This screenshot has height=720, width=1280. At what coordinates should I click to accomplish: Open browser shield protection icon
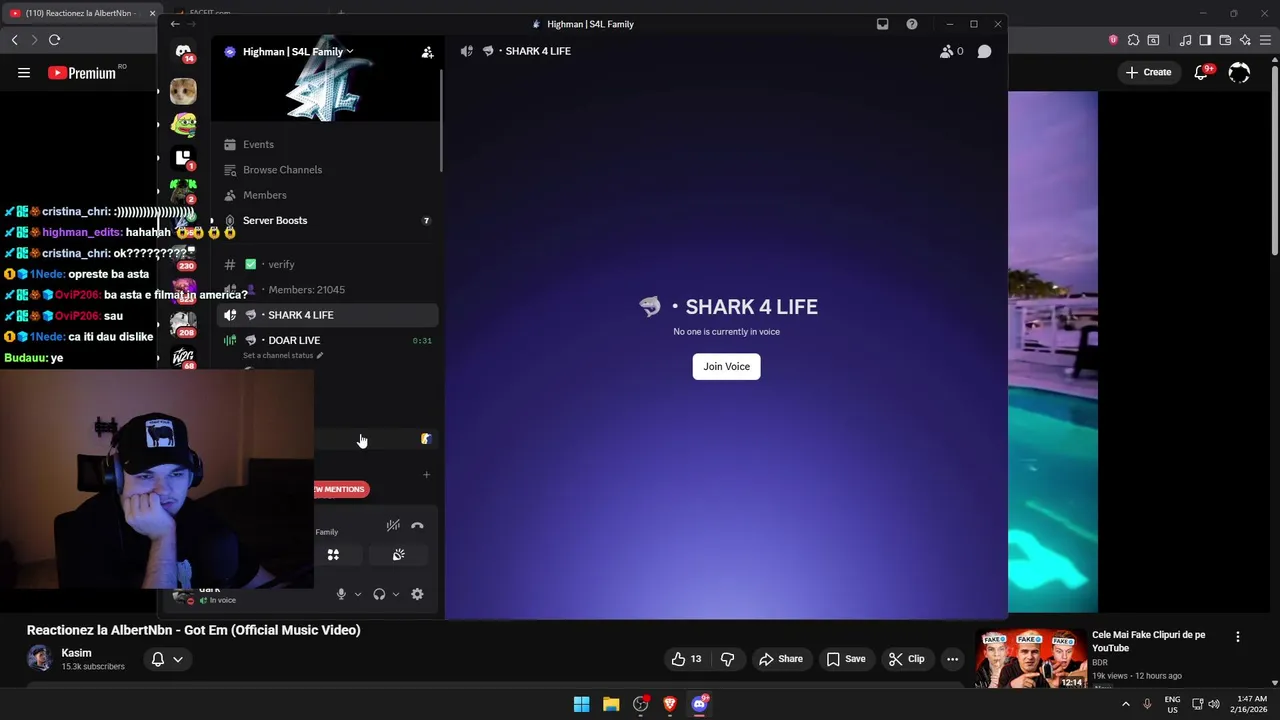[1113, 40]
